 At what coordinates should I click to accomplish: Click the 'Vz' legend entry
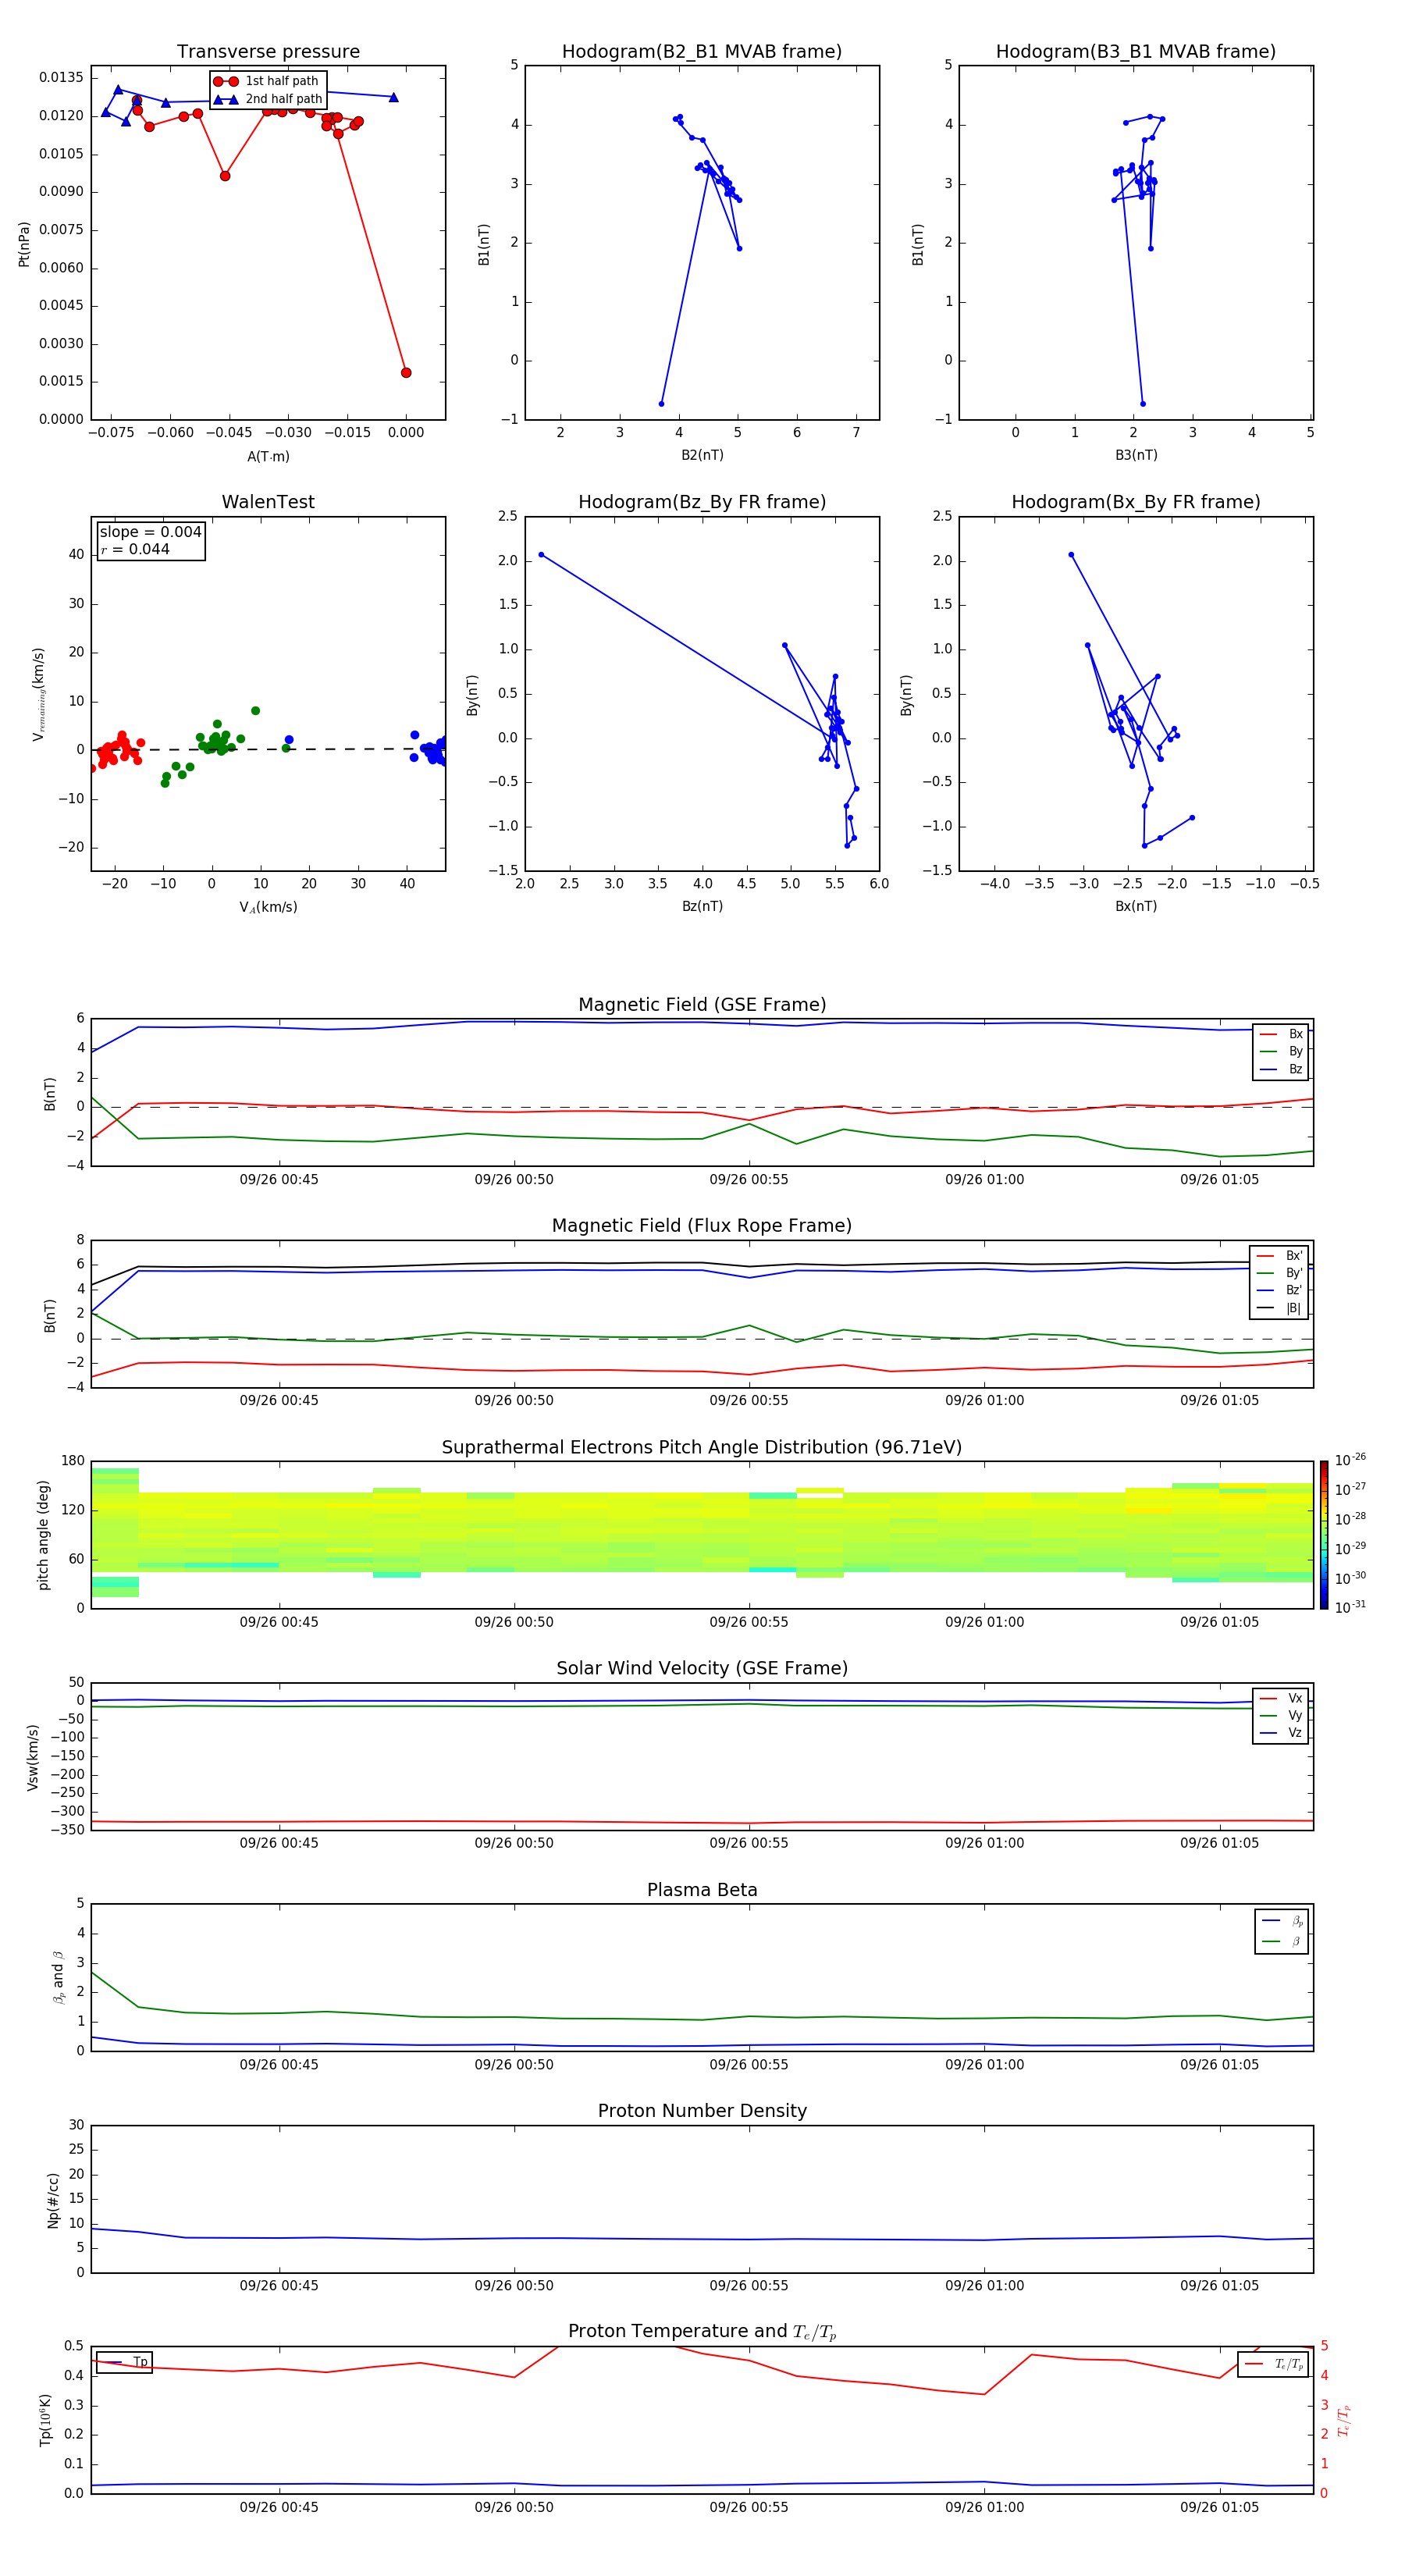pyautogui.click(x=1281, y=1733)
